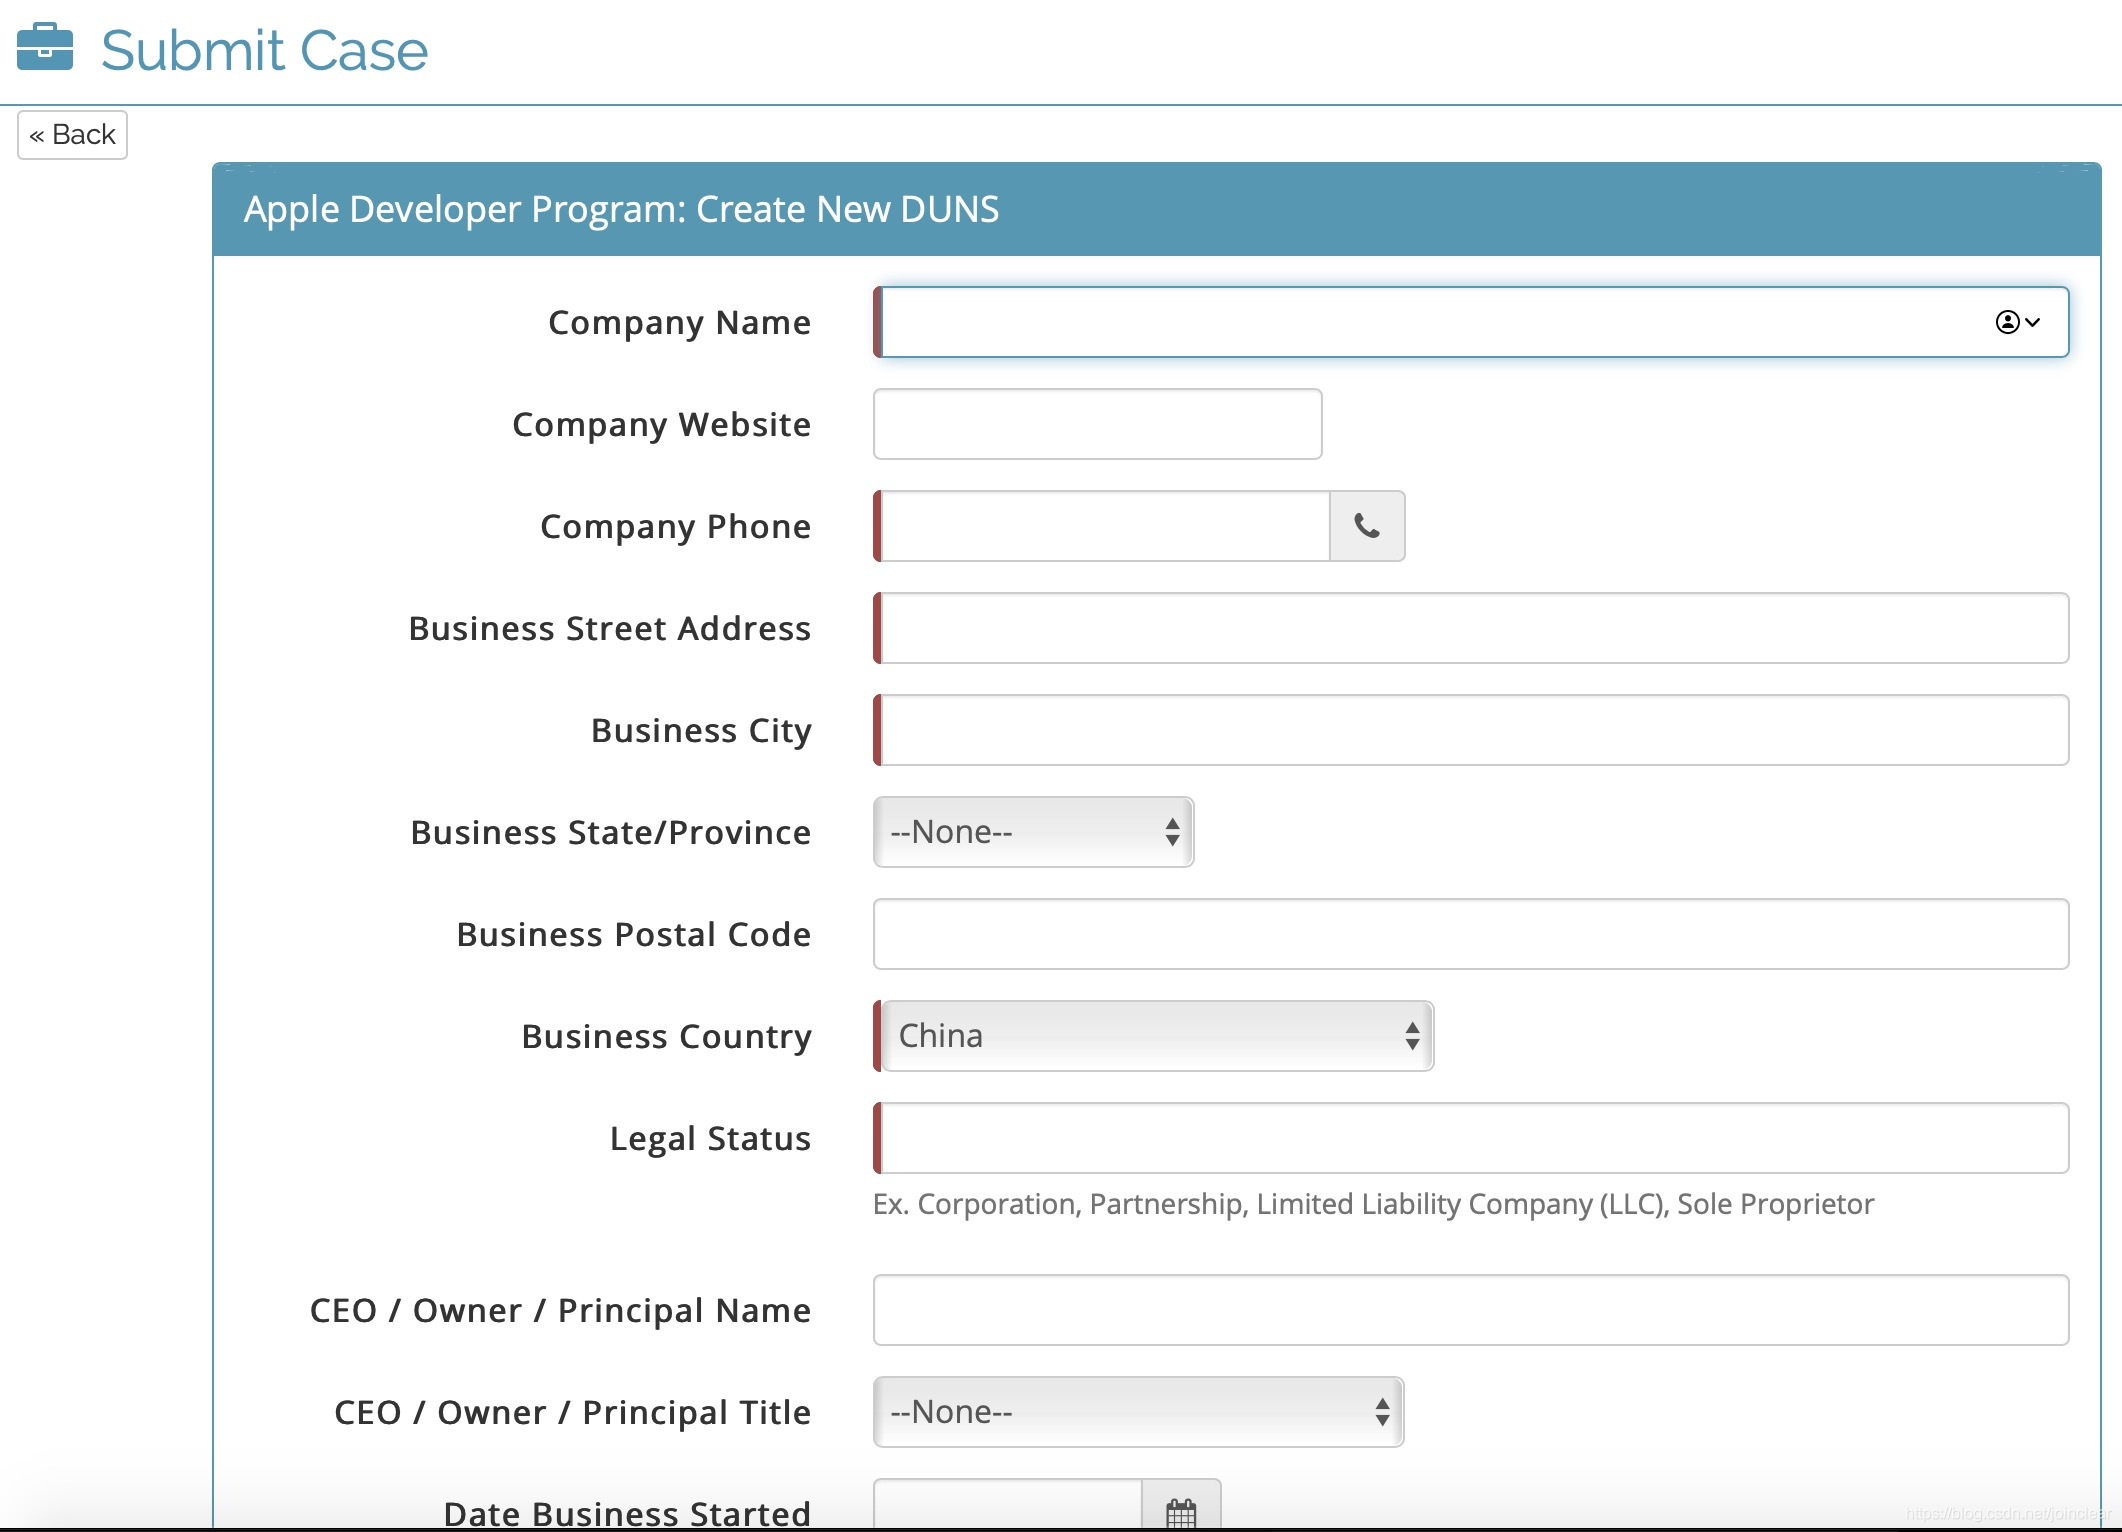The image size is (2122, 1532).
Task: Select the Business Street Address field
Action: (x=1471, y=628)
